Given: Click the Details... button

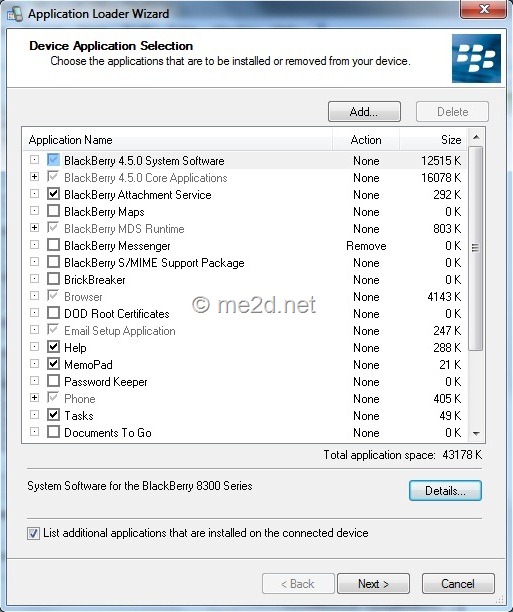Looking at the screenshot, I should click(x=445, y=490).
